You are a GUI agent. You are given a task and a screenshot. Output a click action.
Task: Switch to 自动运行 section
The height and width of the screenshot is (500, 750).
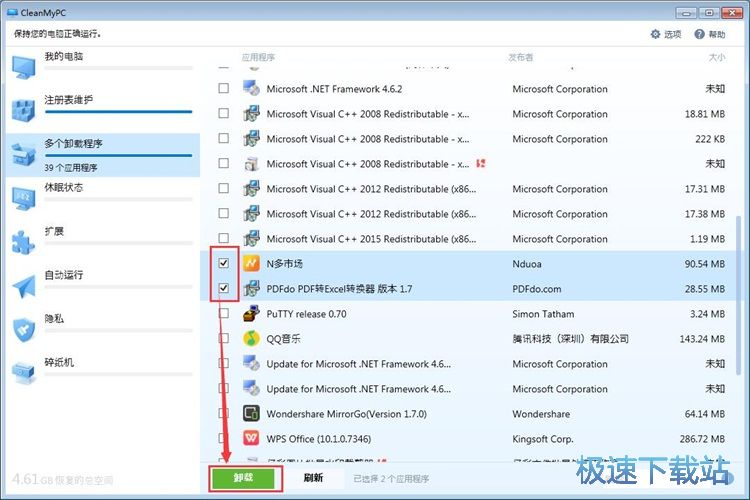click(x=103, y=286)
